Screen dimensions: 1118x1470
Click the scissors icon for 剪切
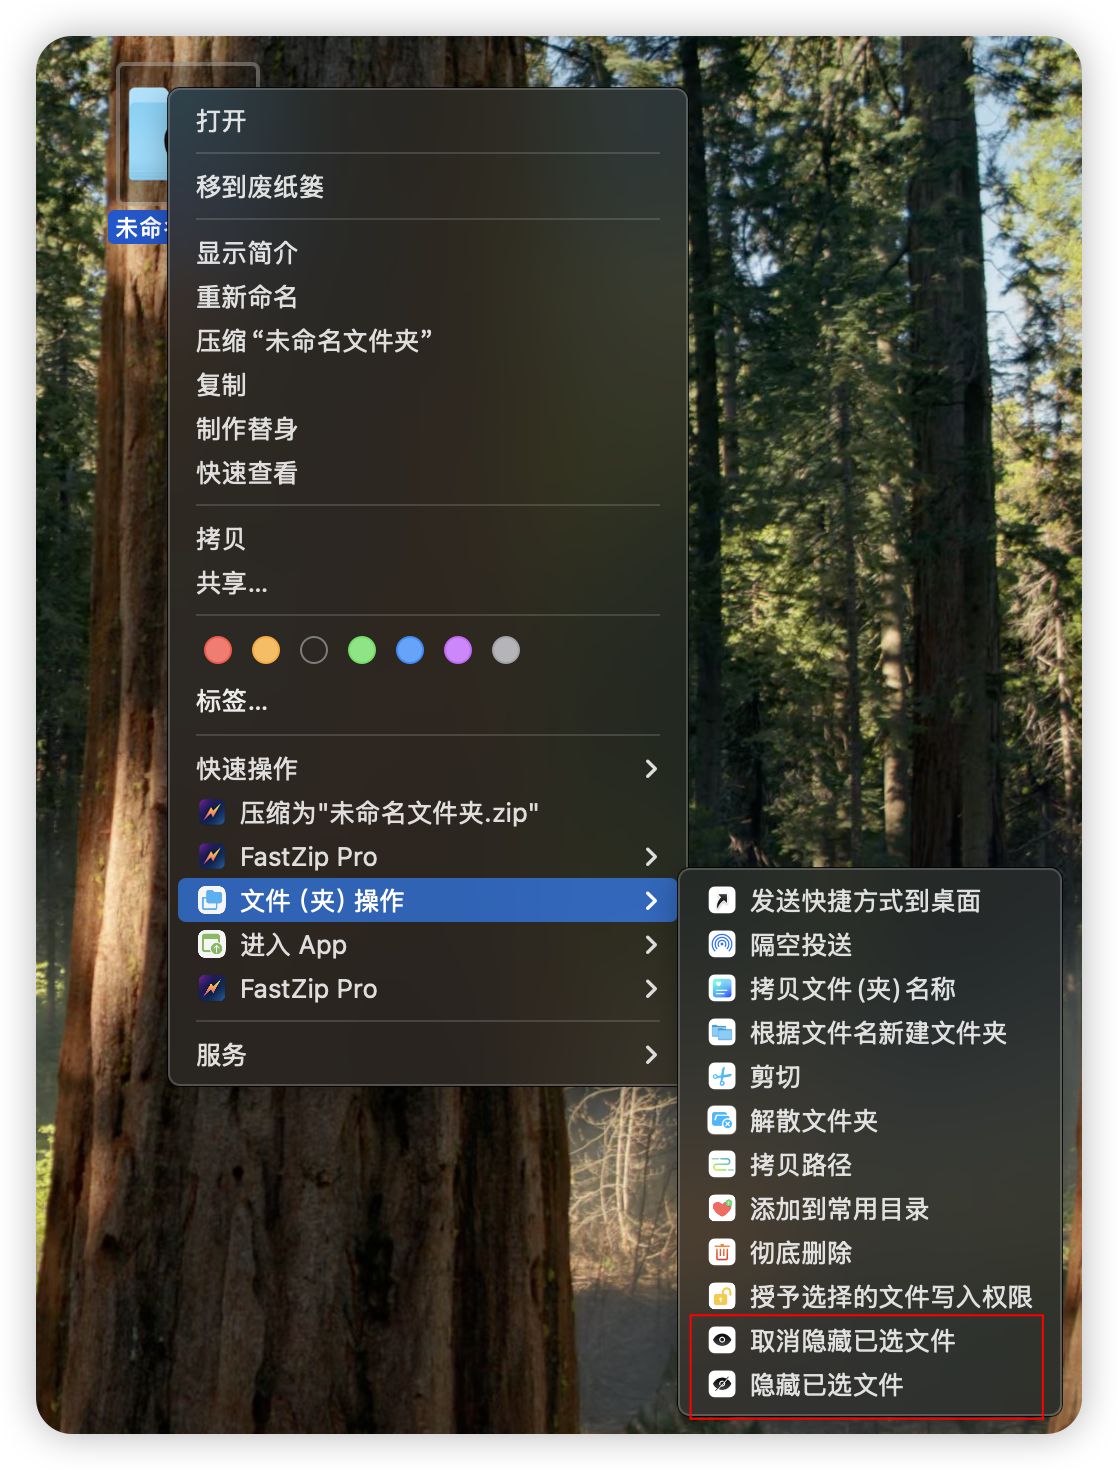(x=722, y=1077)
